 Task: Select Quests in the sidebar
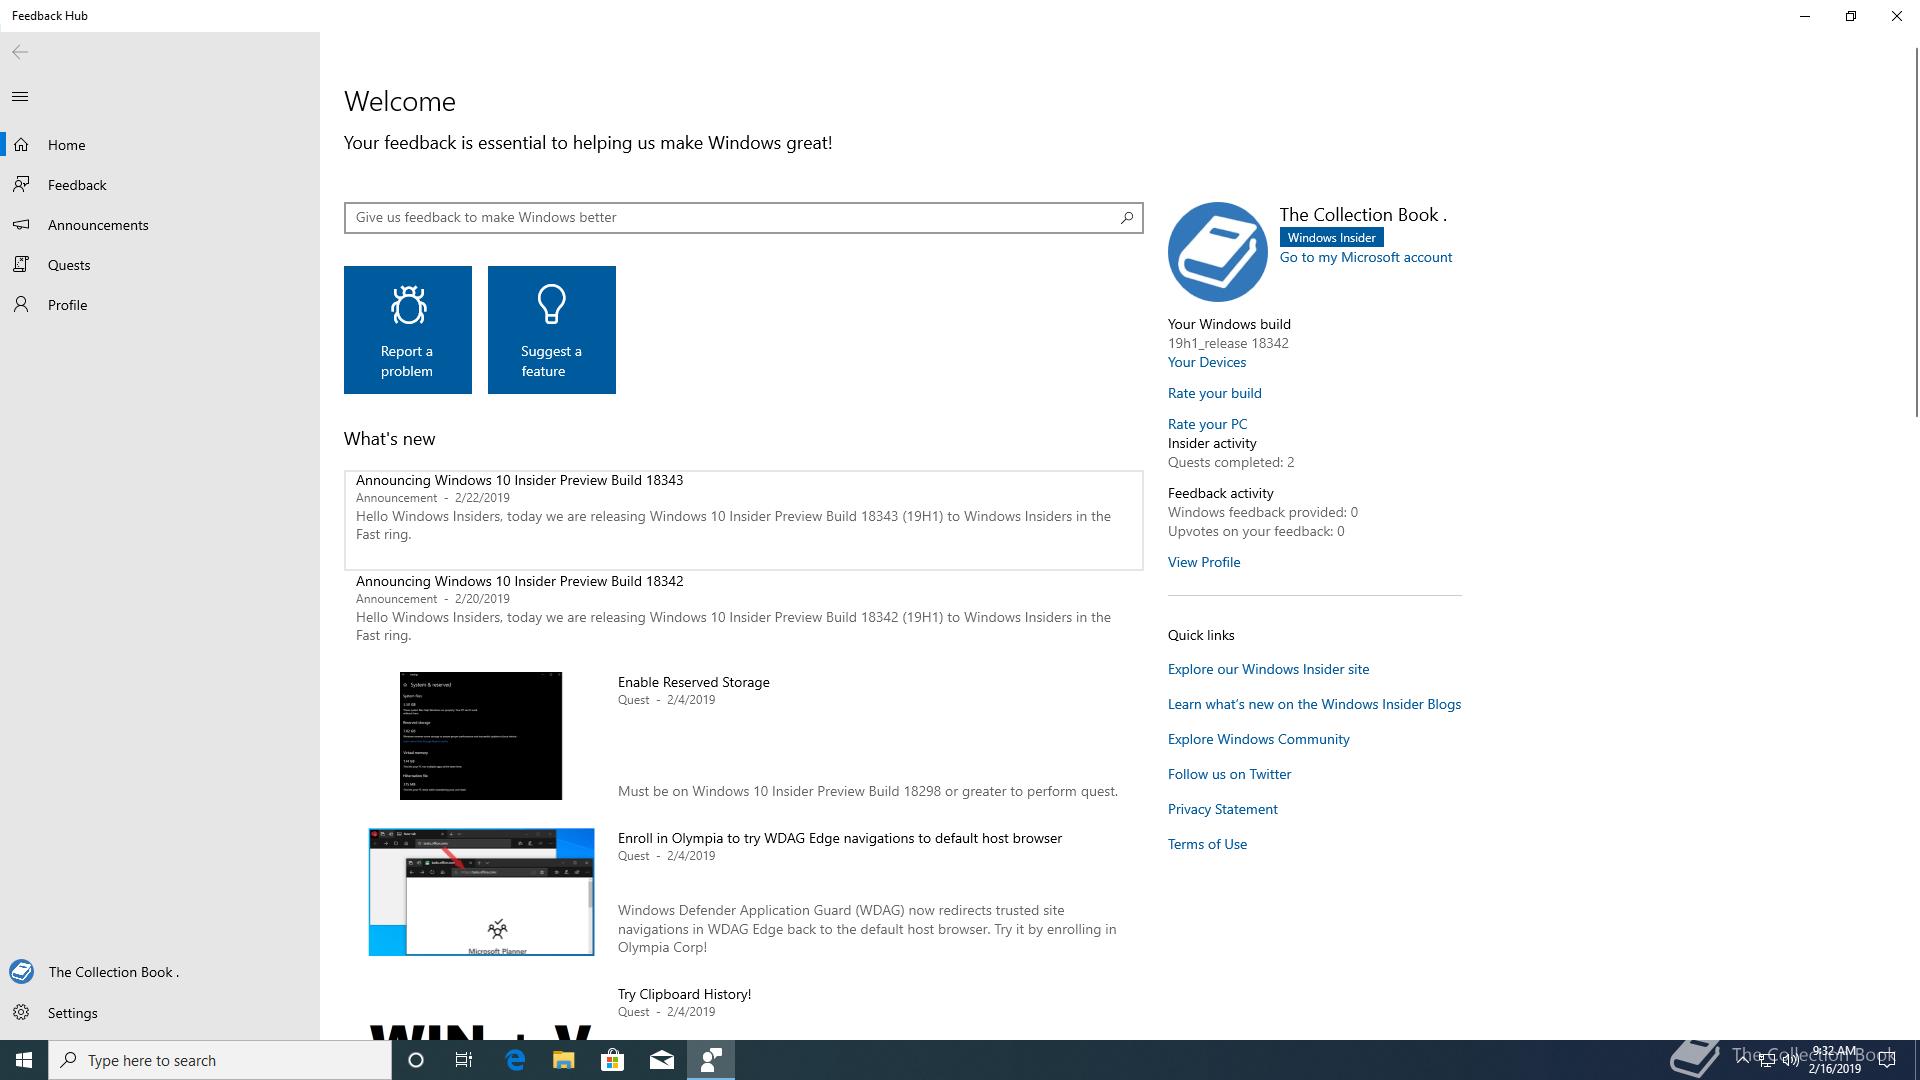(69, 265)
